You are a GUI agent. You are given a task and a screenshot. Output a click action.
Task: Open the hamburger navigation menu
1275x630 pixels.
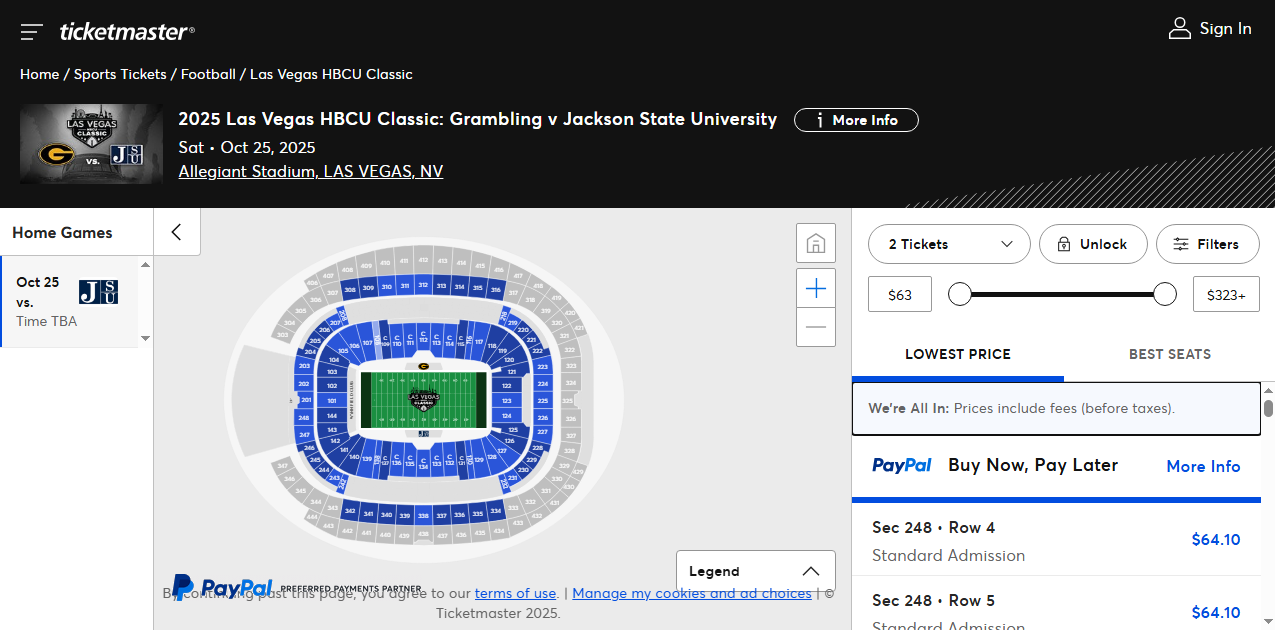click(x=31, y=32)
